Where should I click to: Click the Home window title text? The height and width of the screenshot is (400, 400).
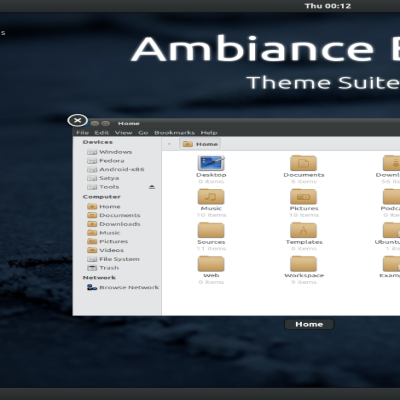(x=129, y=123)
